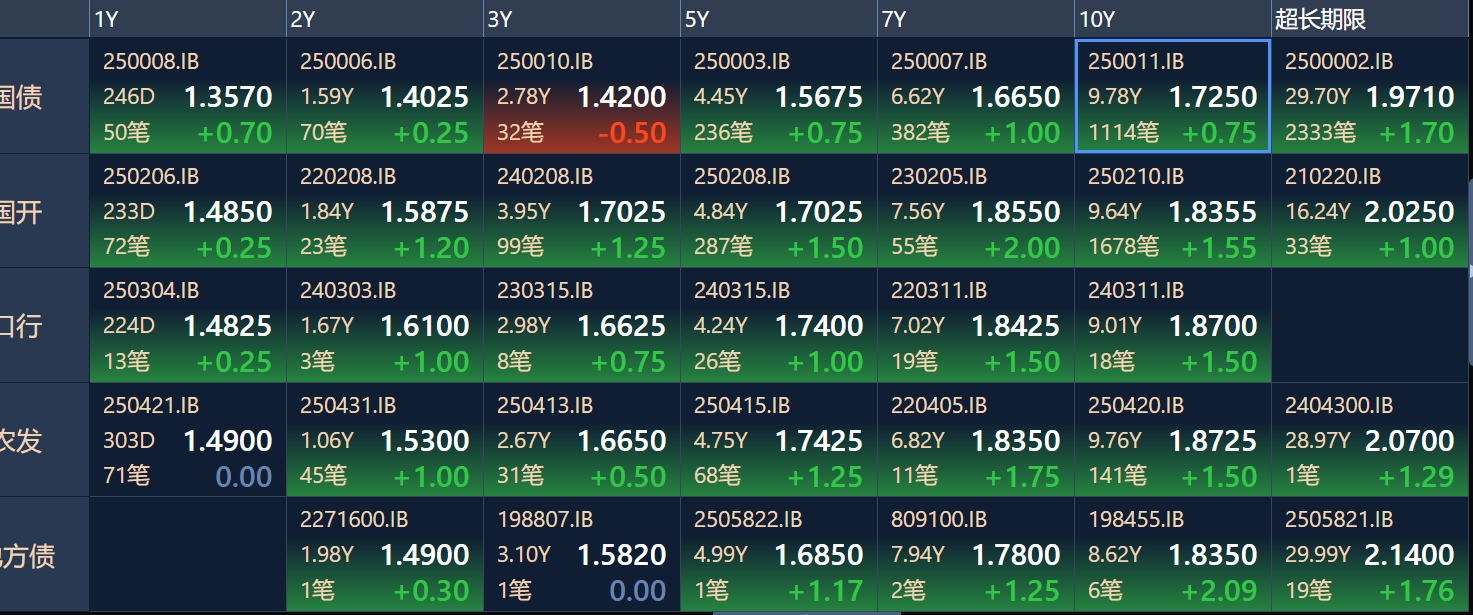Viewport: 1473px width, 615px height.
Task: Open bond 250206.IB cell
Action: click(188, 211)
